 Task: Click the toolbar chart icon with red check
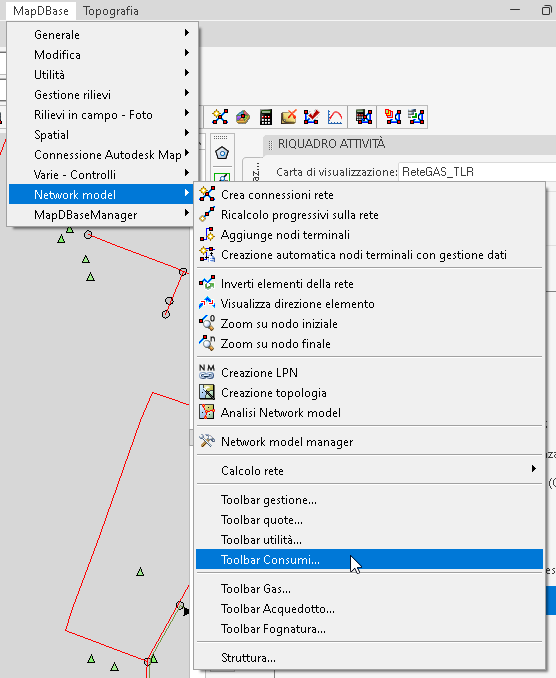click(311, 117)
